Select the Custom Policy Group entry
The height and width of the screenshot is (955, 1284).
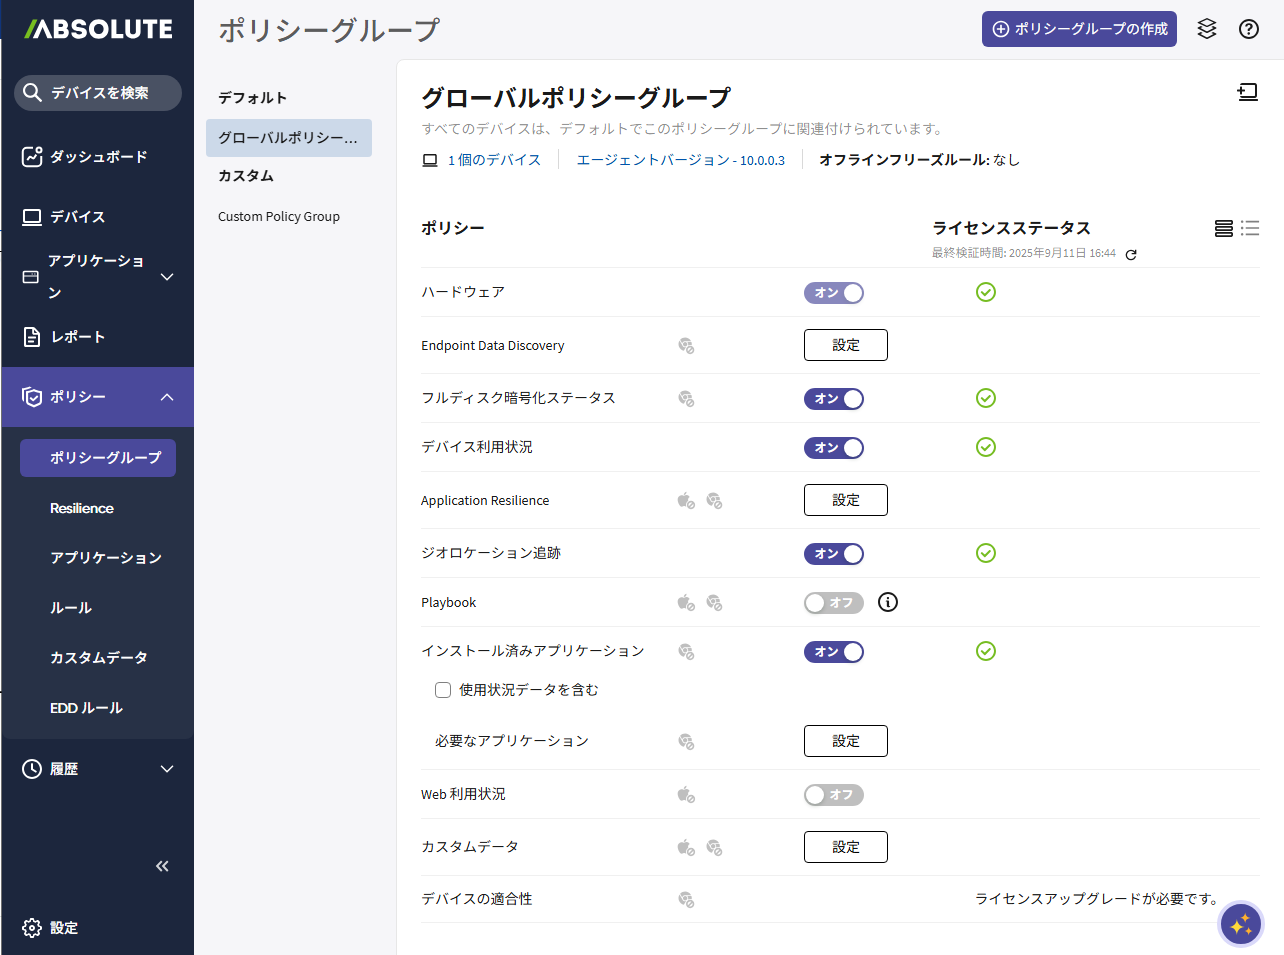tap(279, 217)
